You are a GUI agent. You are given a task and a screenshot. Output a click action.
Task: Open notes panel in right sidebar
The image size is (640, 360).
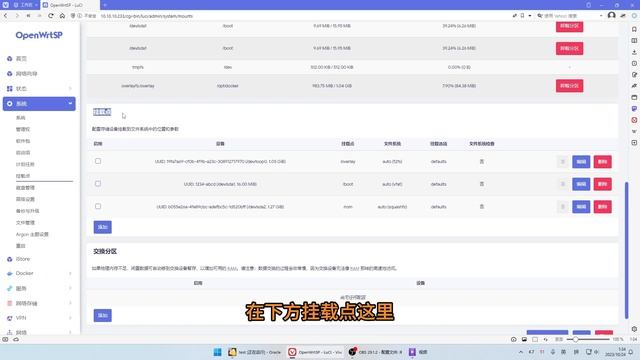[x=634, y=75]
